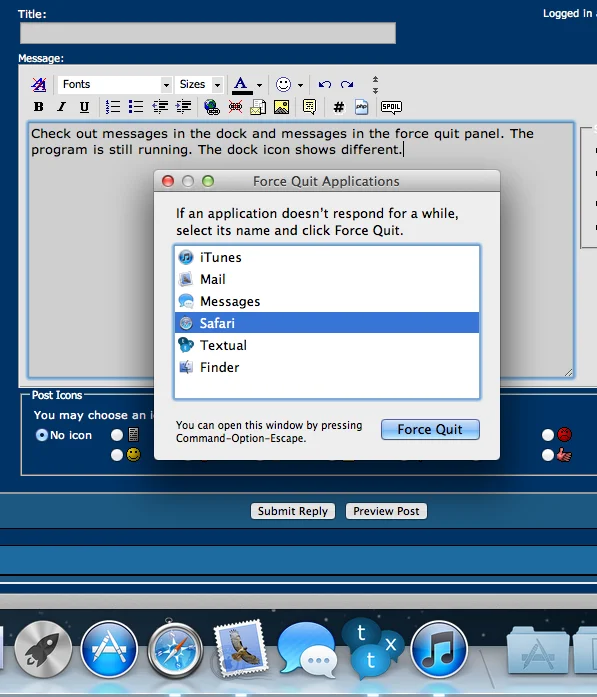Click the Submit Reply button
The width and height of the screenshot is (597, 697).
point(293,511)
